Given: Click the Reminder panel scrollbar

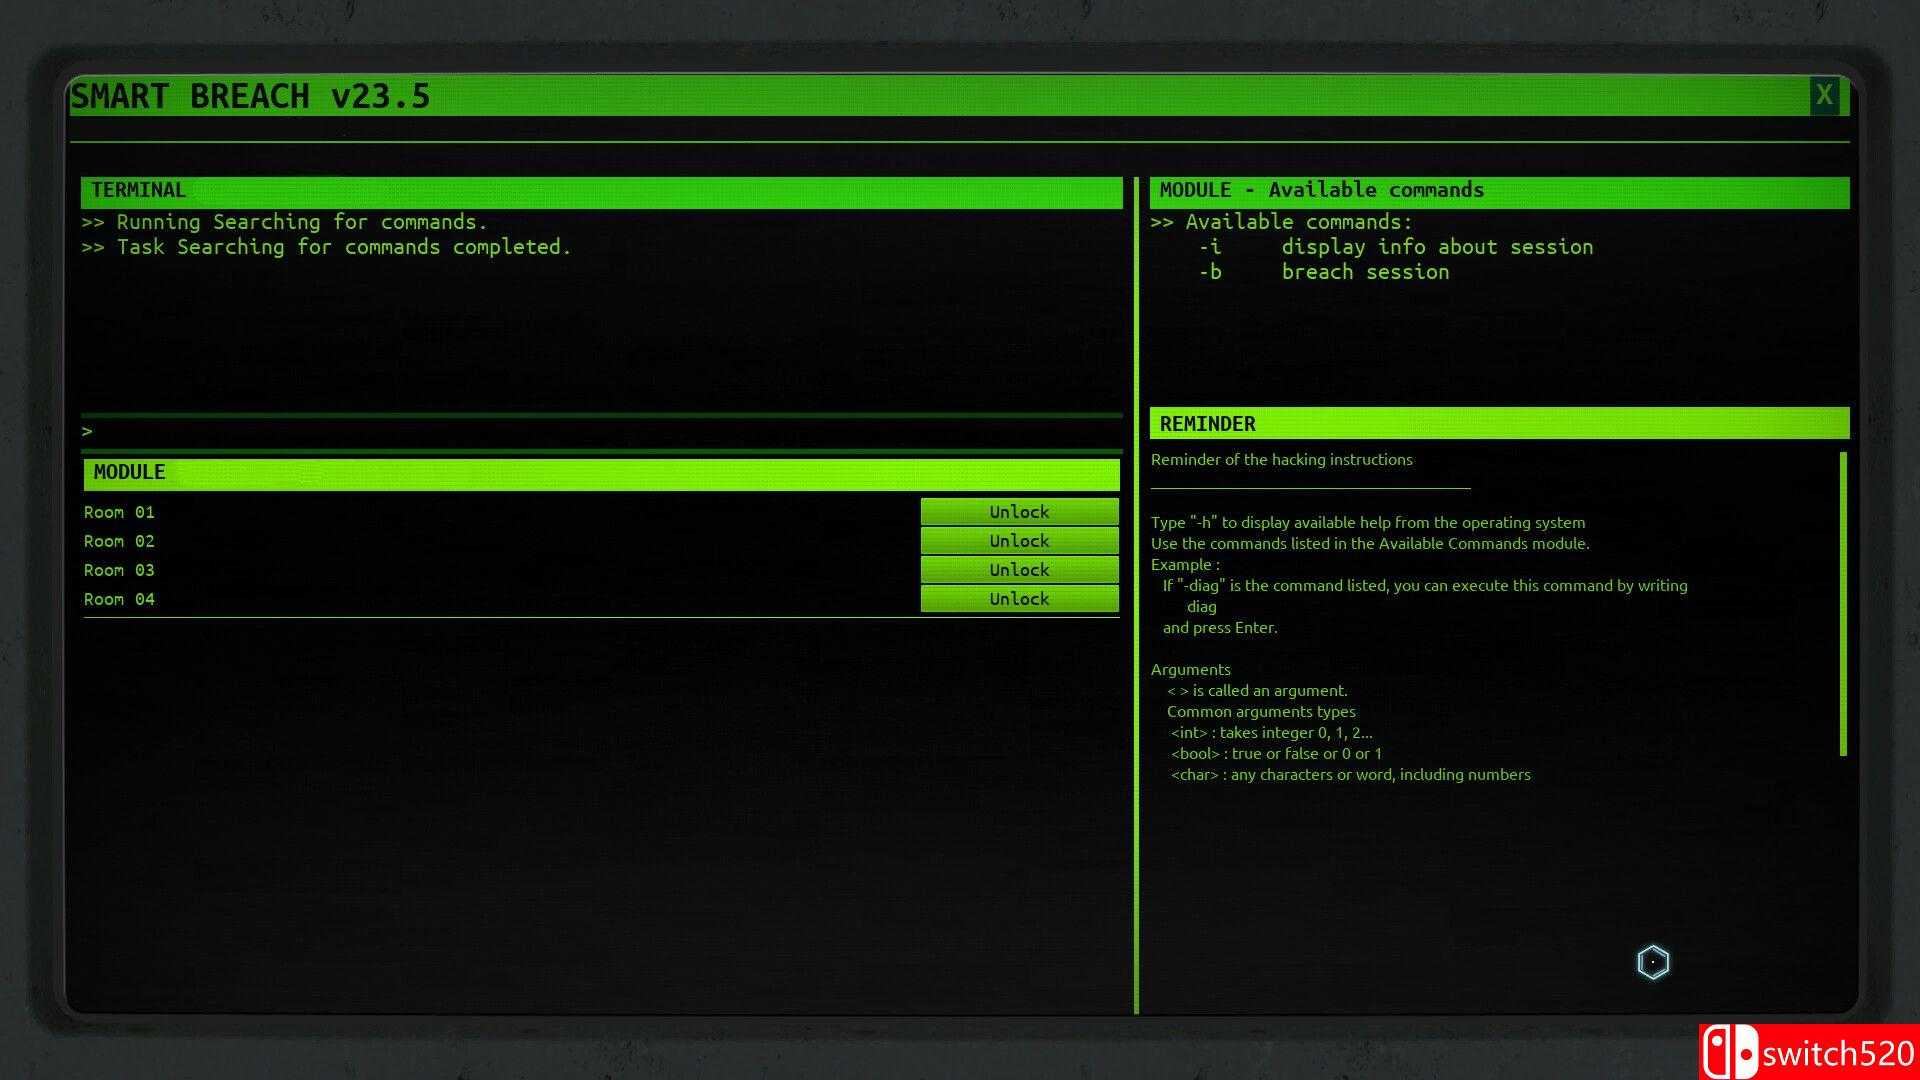Looking at the screenshot, I should [1842, 603].
